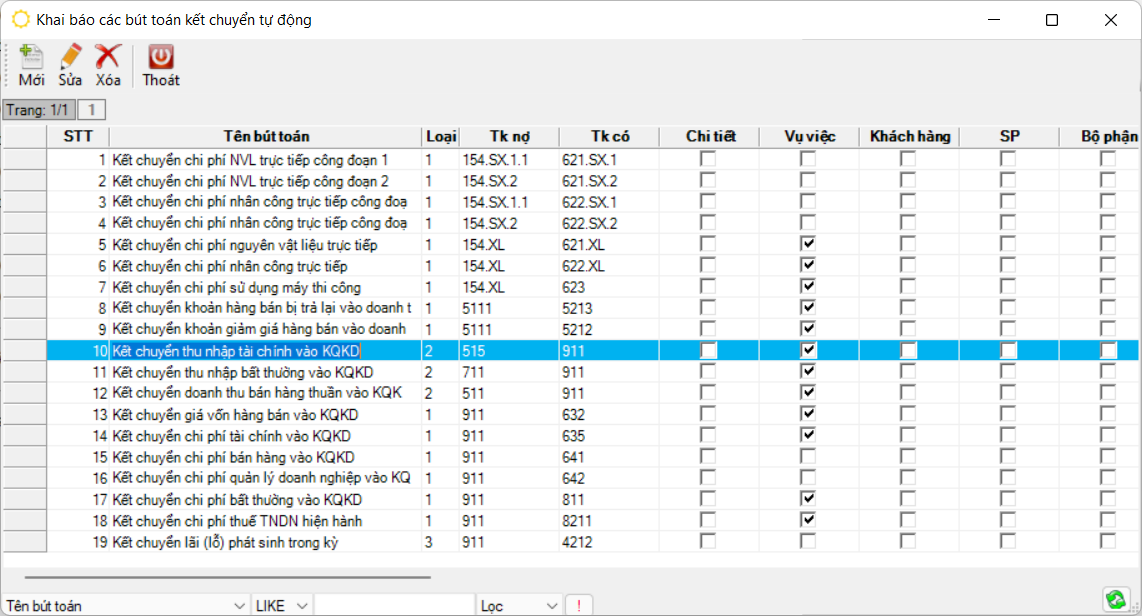Screen dimensions: 1142x616
Task: Expand the LIKE operator dropdown
Action: point(302,606)
